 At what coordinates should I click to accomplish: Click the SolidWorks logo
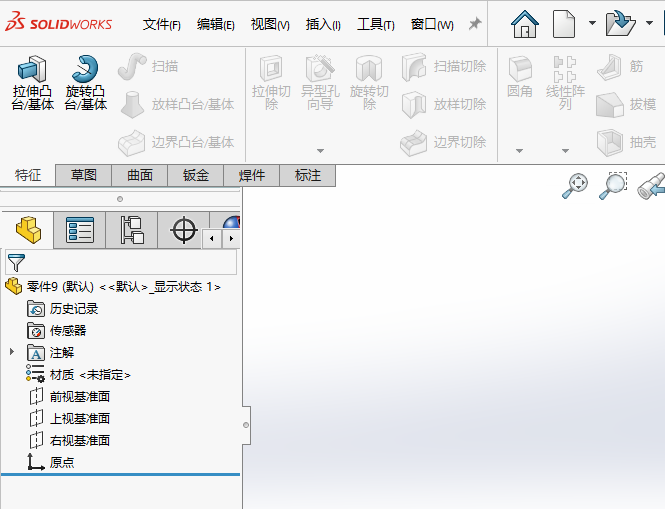pyautogui.click(x=59, y=22)
